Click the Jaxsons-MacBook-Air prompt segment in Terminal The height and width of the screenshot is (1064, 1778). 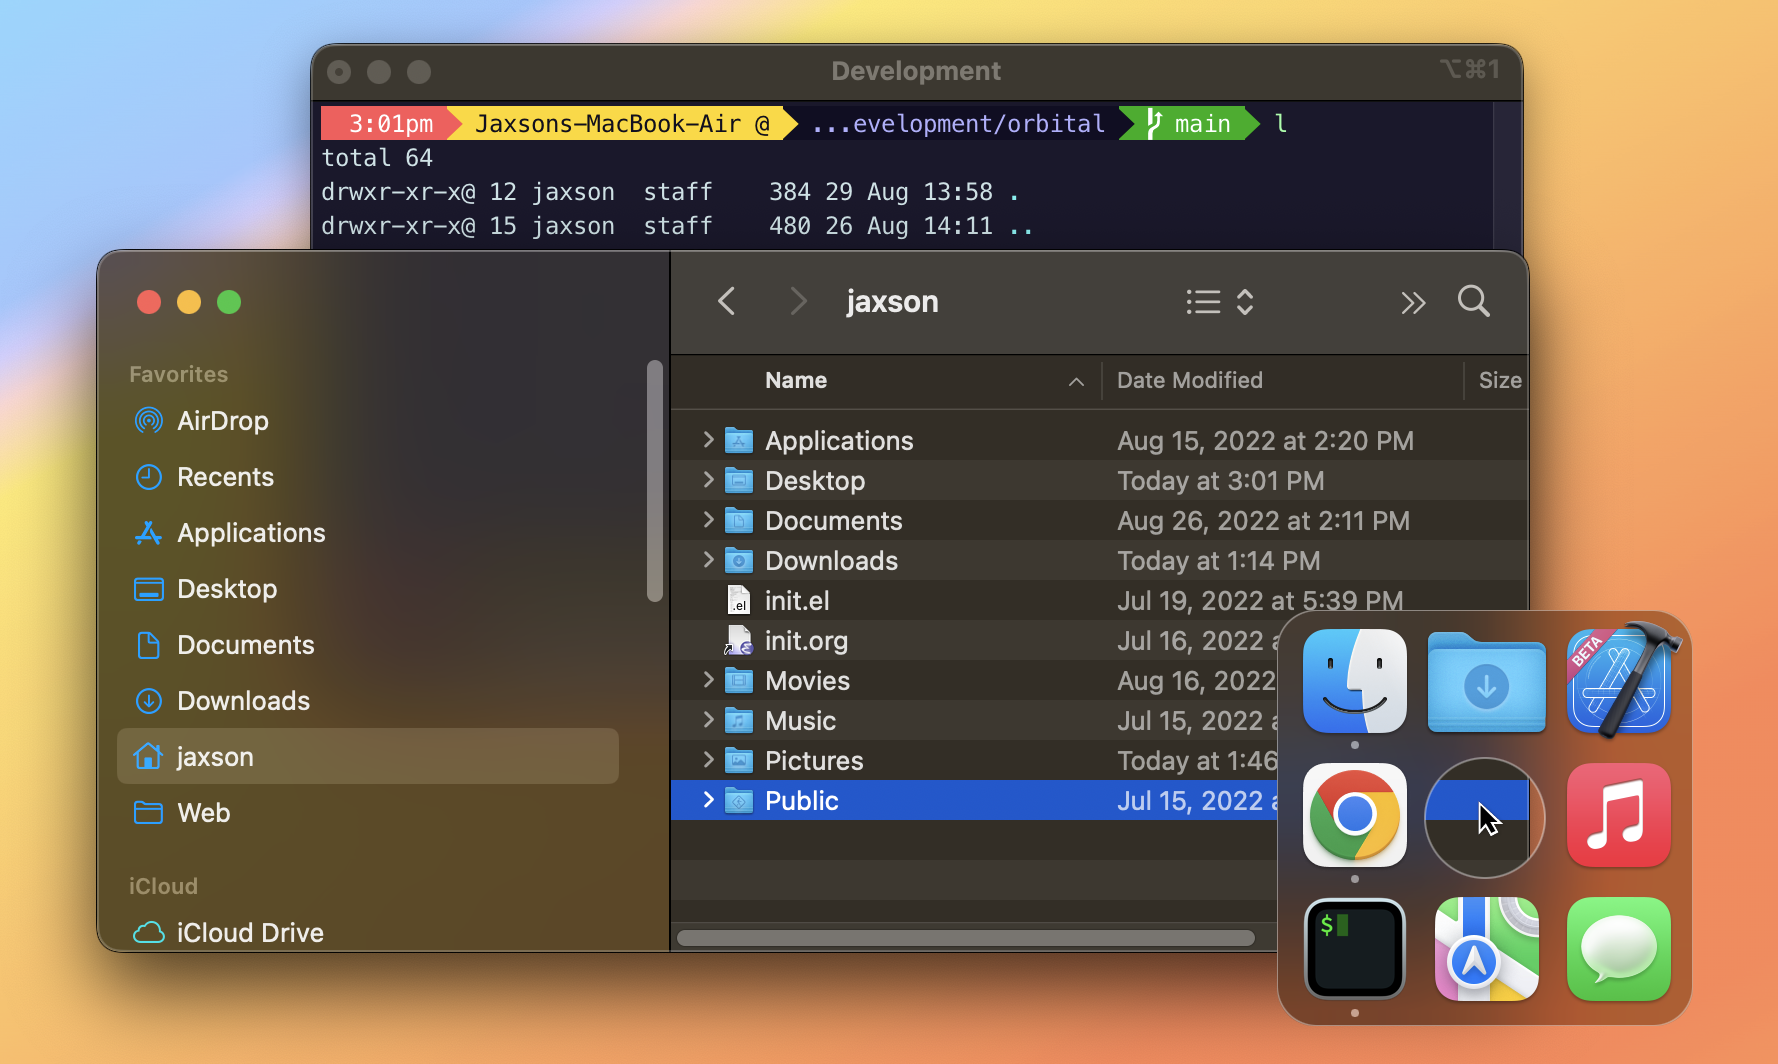point(622,124)
